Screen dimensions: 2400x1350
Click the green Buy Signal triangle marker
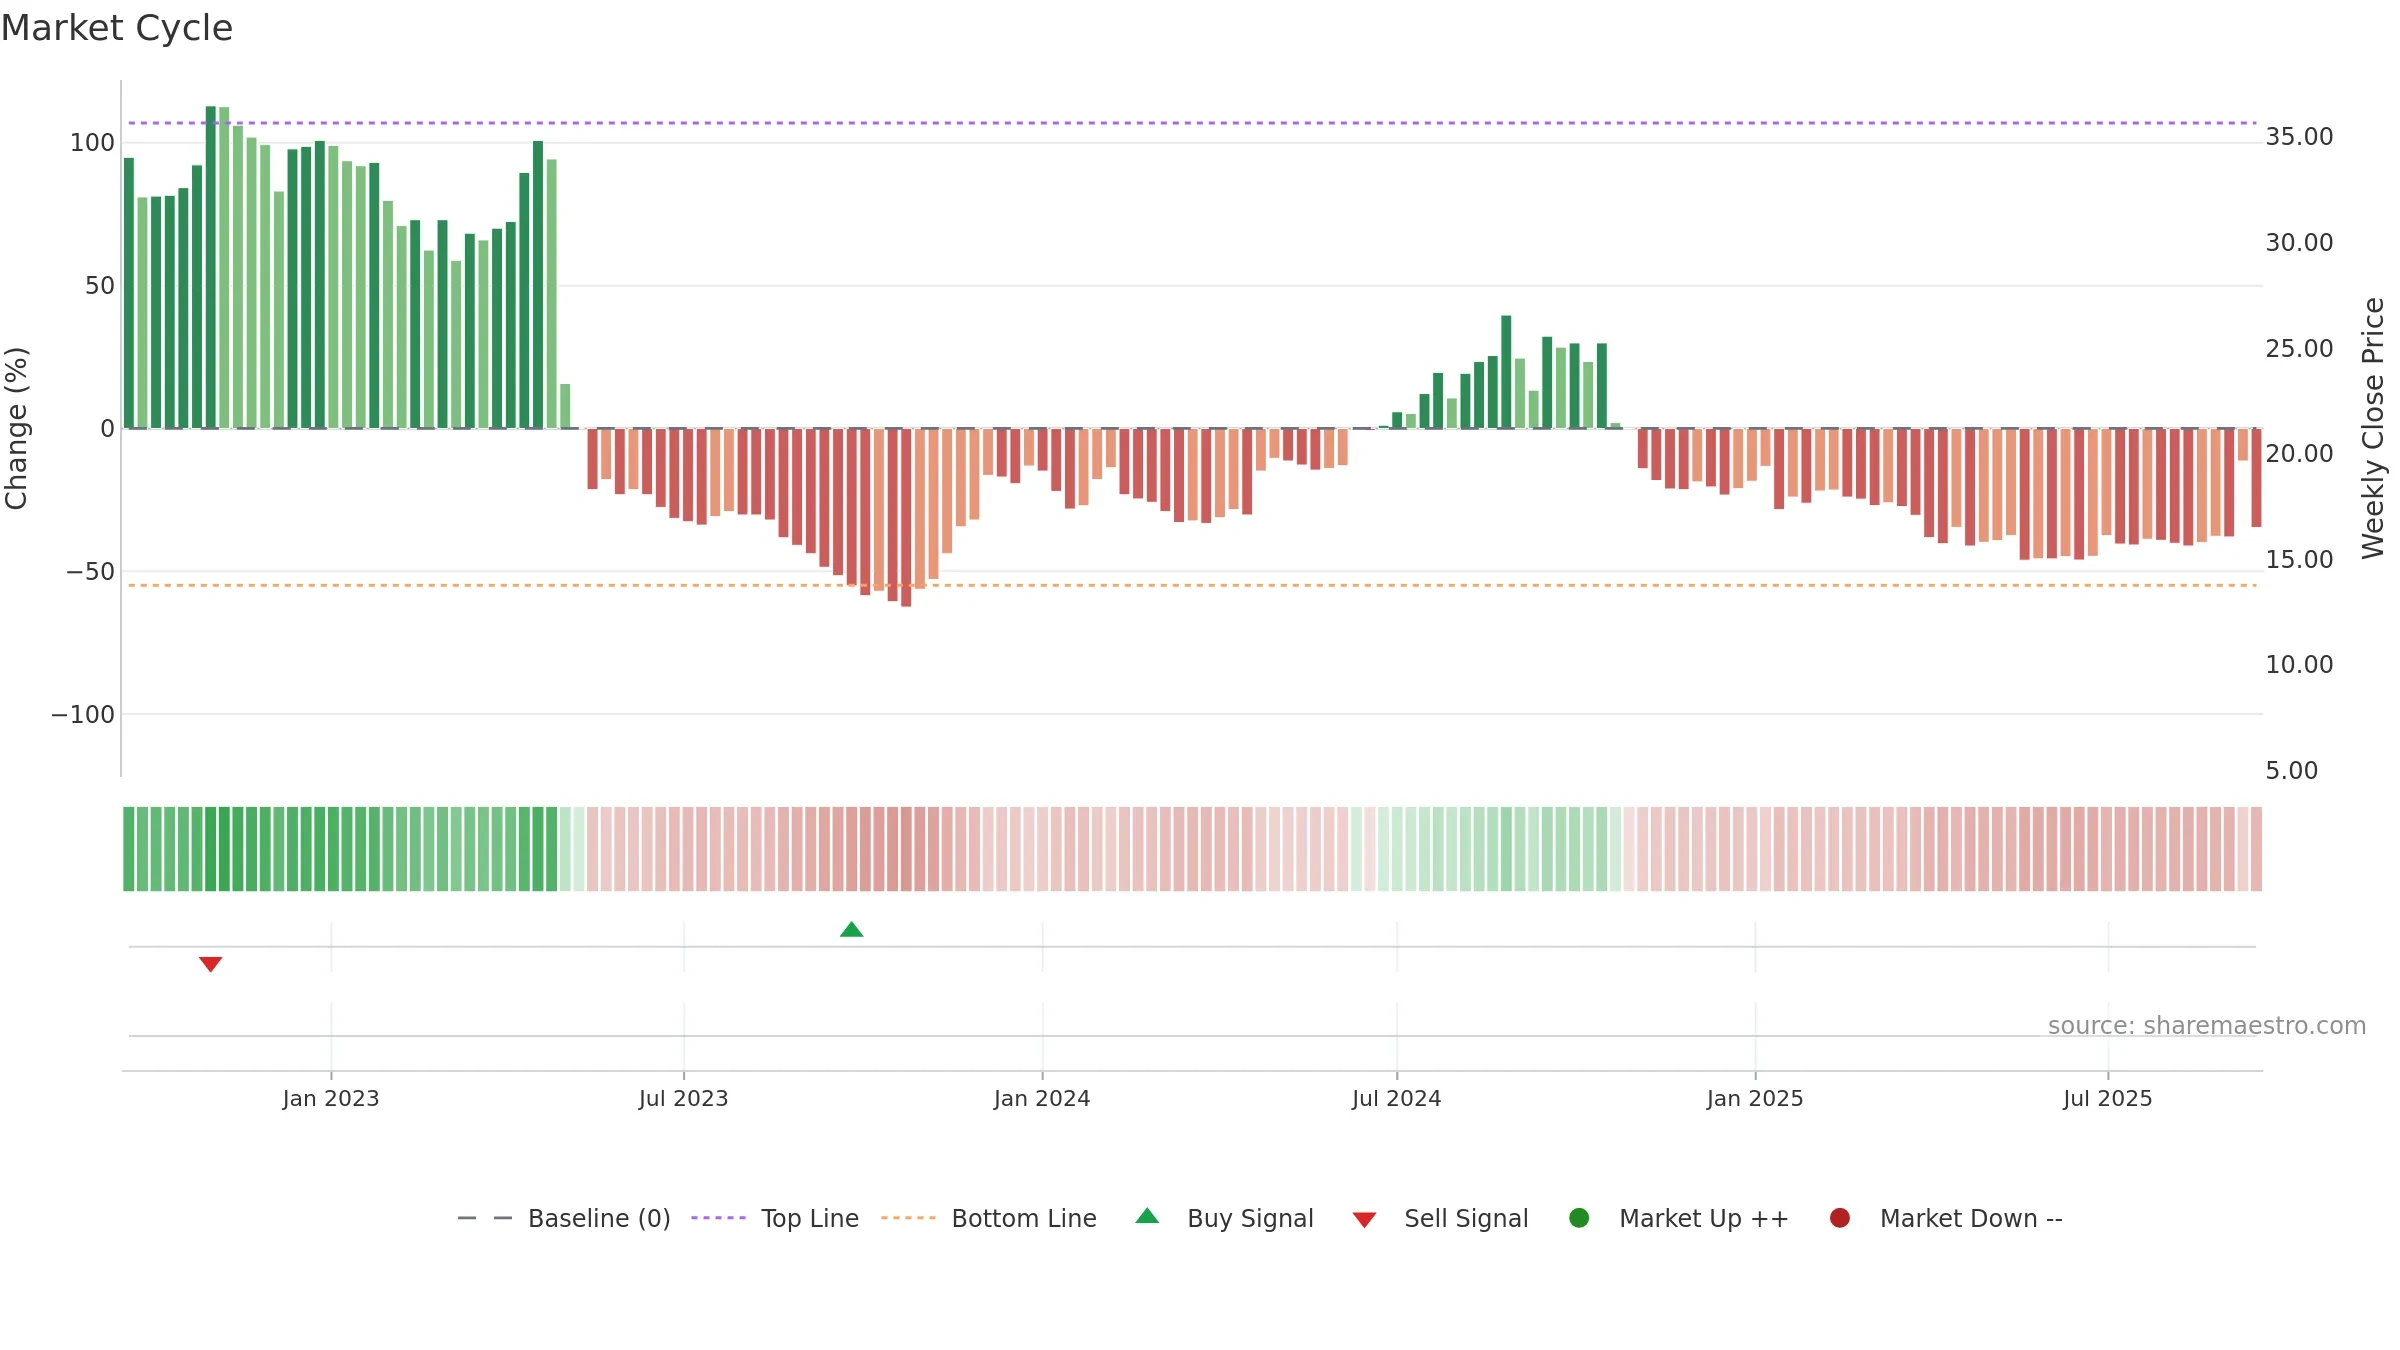click(851, 929)
